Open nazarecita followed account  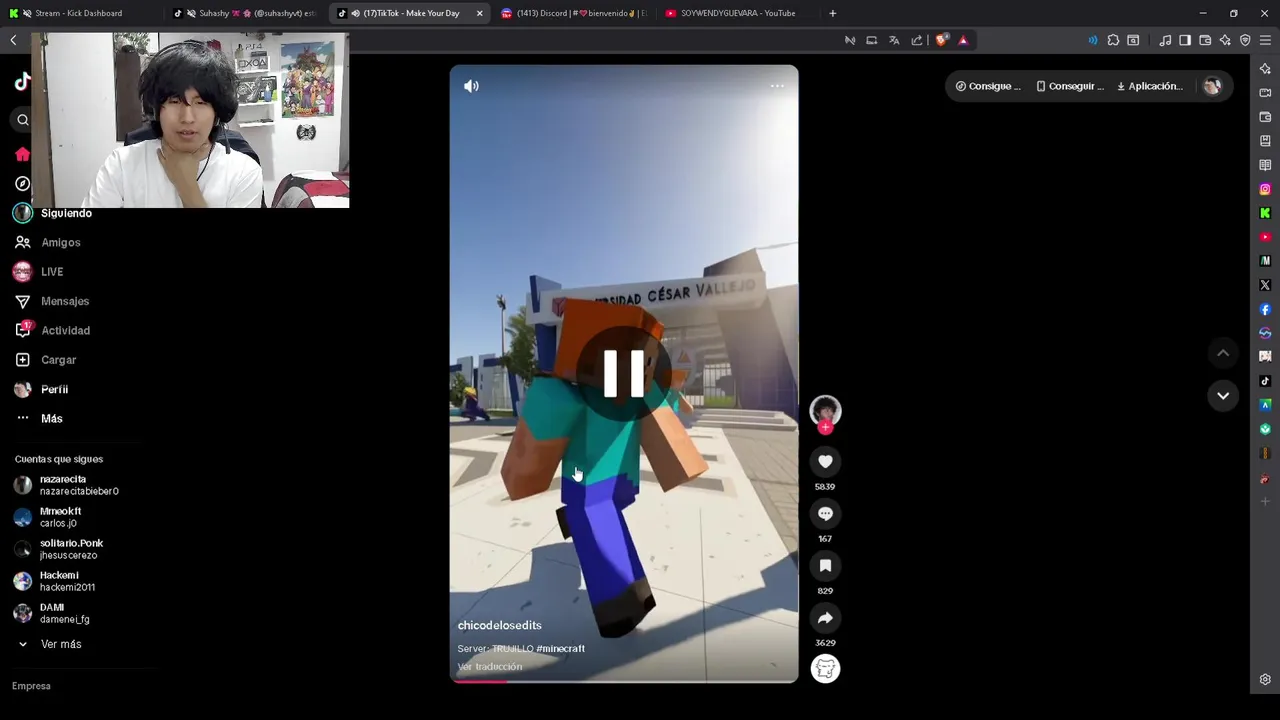(78, 485)
